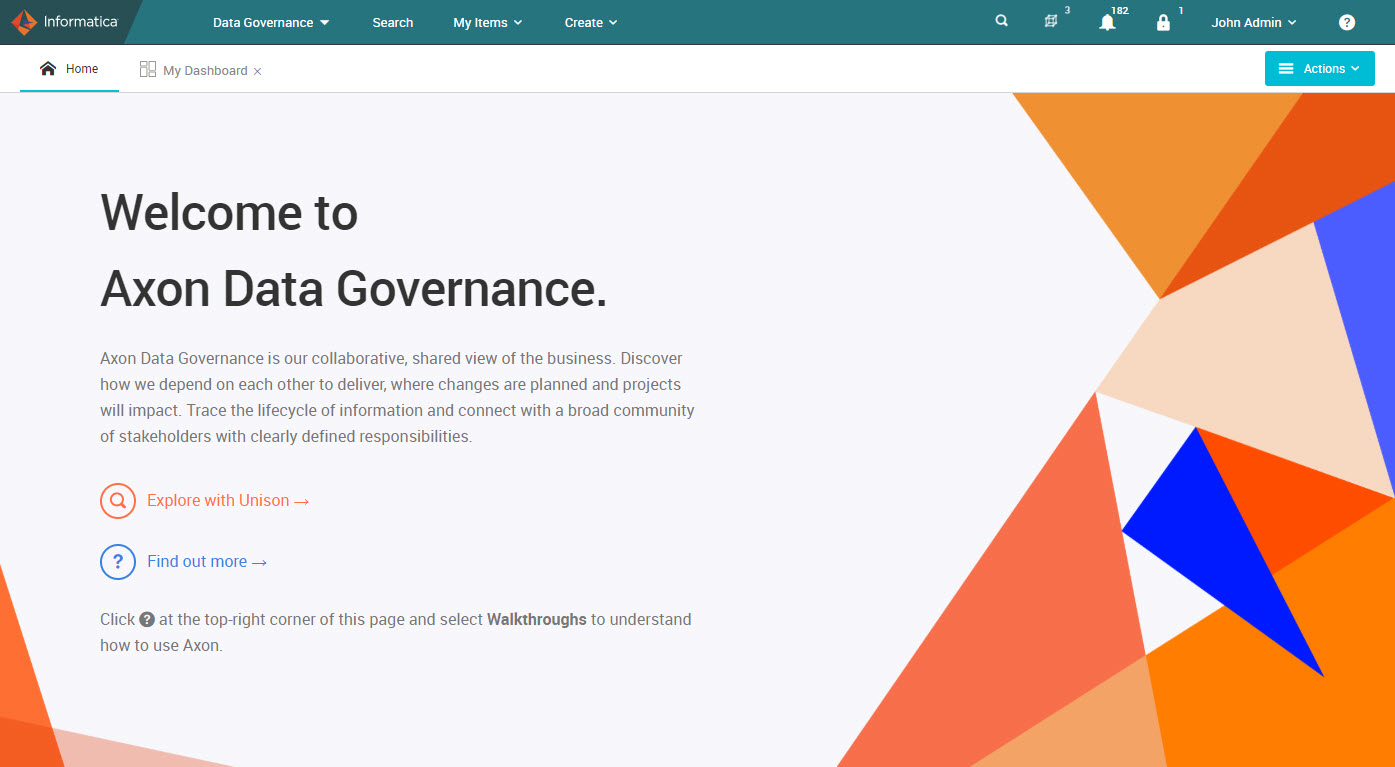Click the blue question mark circle icon
The height and width of the screenshot is (767, 1395).
(118, 561)
